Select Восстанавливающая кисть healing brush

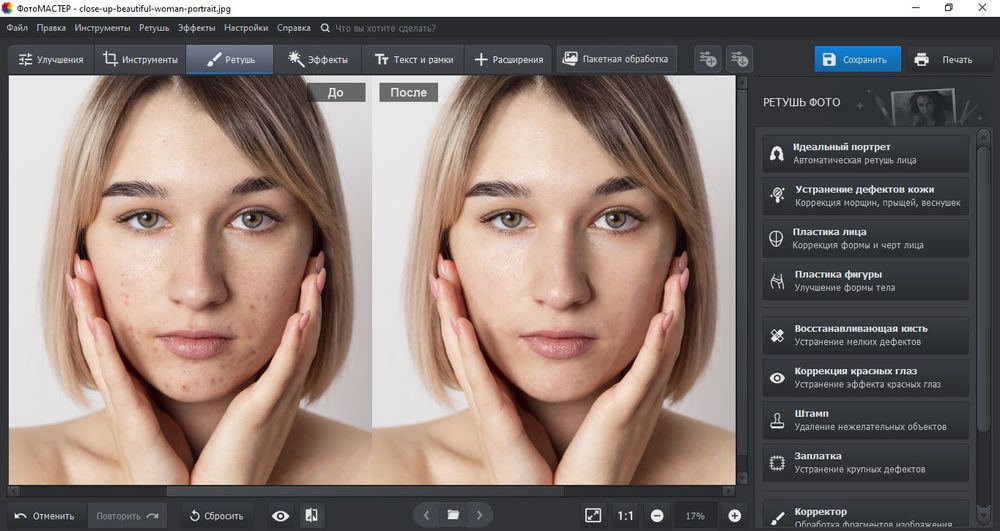(x=865, y=335)
